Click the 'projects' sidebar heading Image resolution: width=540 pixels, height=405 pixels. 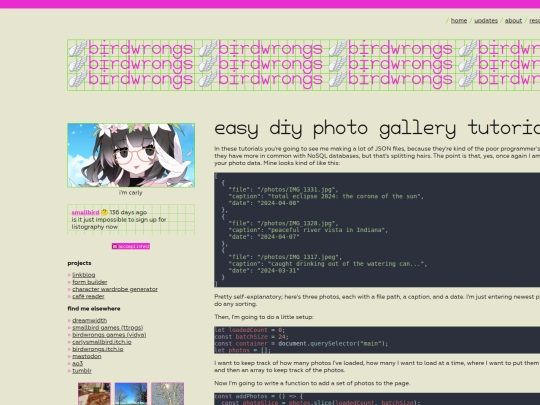tap(80, 263)
